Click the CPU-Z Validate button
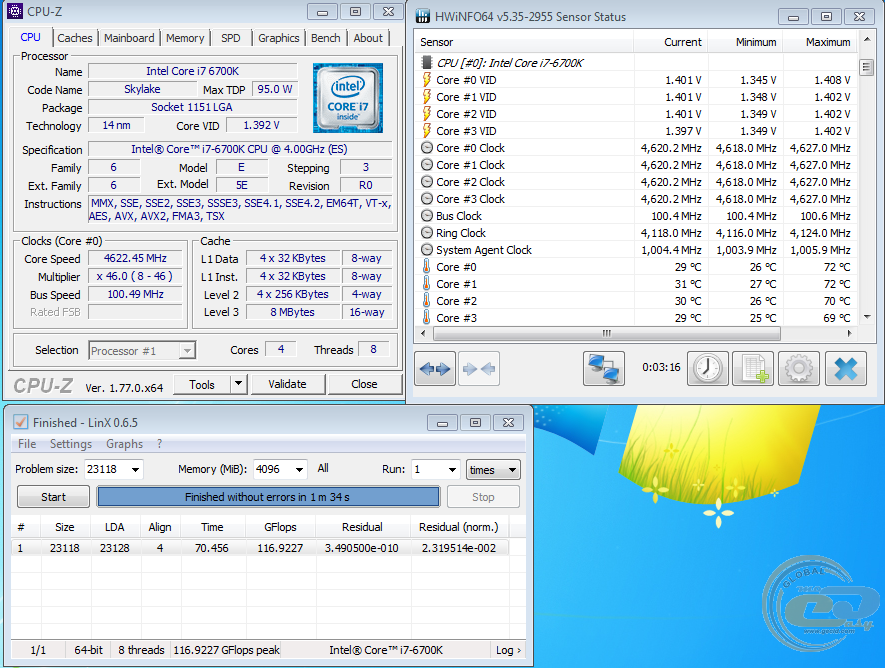The image size is (885, 668). (287, 384)
